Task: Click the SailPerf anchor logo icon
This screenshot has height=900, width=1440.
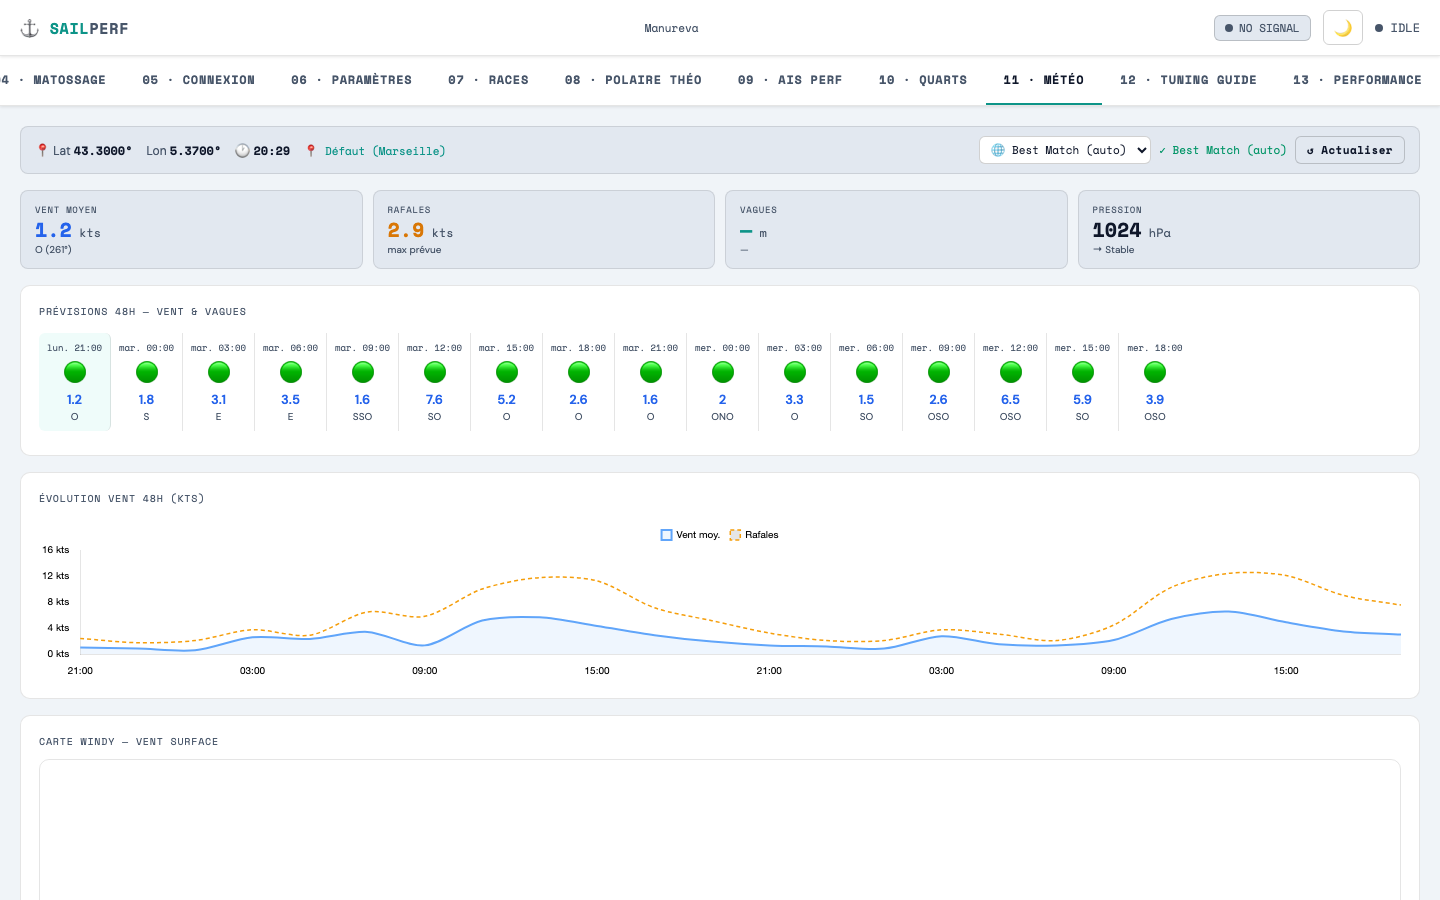Action: 30,28
